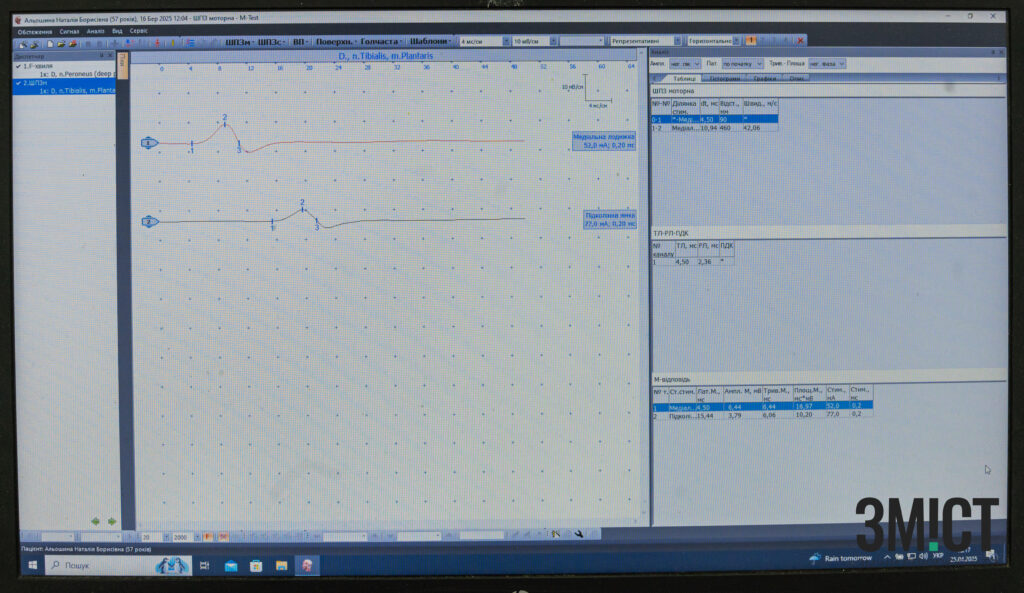Toggle the ШПЗм test checkmark in tree
This screenshot has height=593, width=1024.
(19, 83)
